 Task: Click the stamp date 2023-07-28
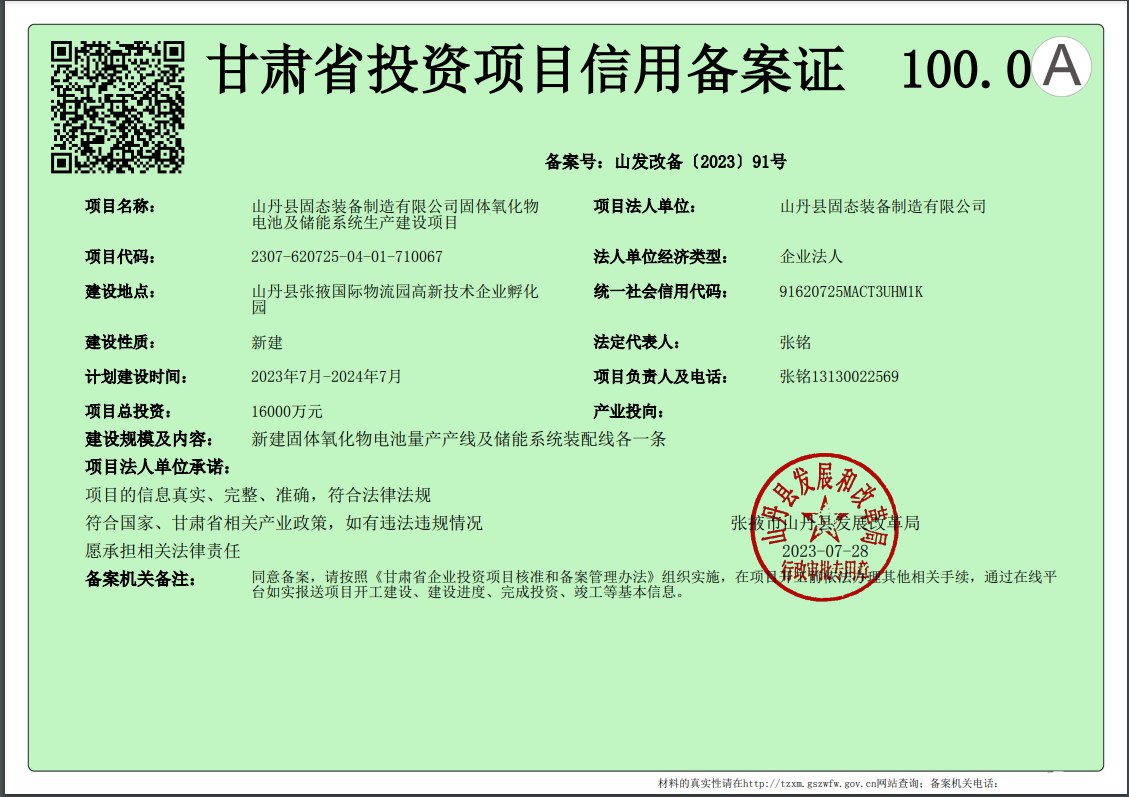pyautogui.click(x=824, y=552)
